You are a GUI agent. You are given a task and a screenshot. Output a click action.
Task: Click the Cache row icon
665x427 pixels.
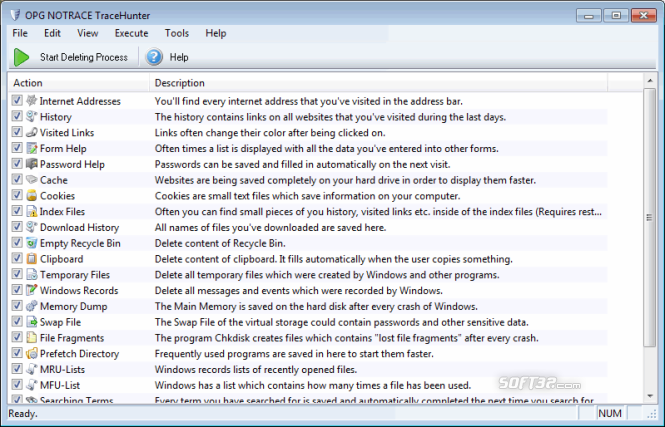coord(32,180)
